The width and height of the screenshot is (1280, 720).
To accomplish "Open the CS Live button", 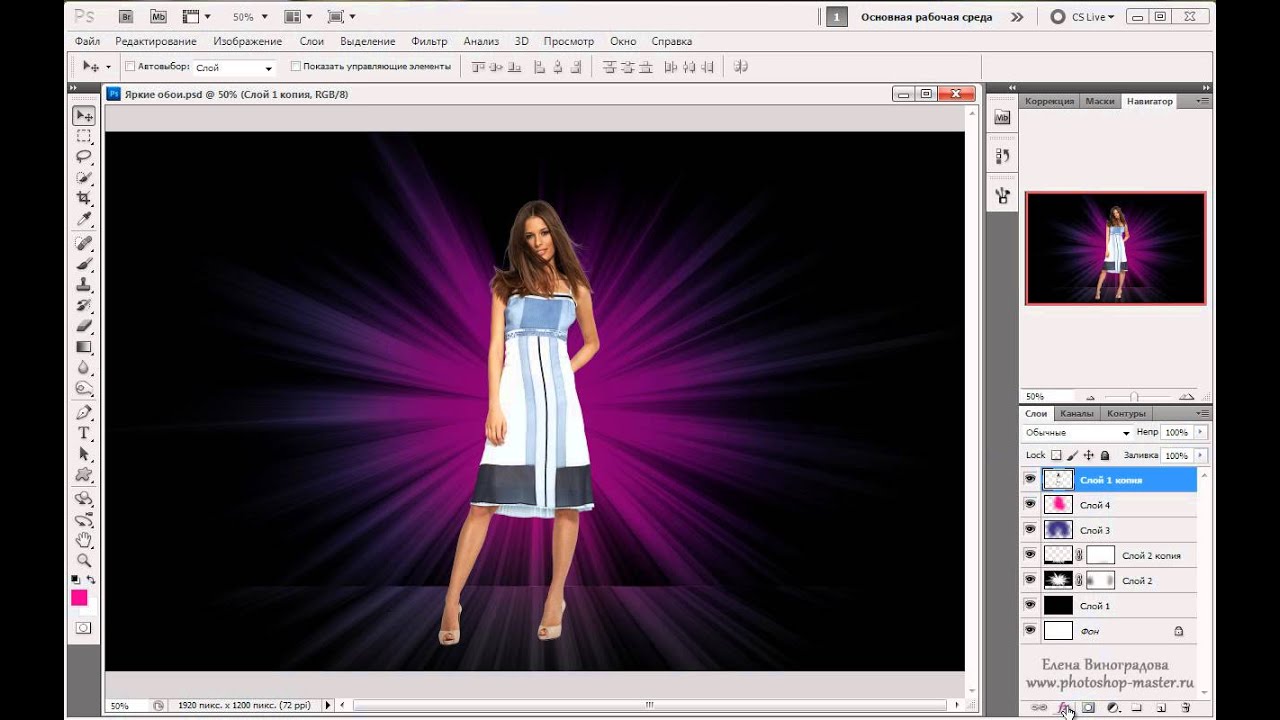I will pos(1083,17).
